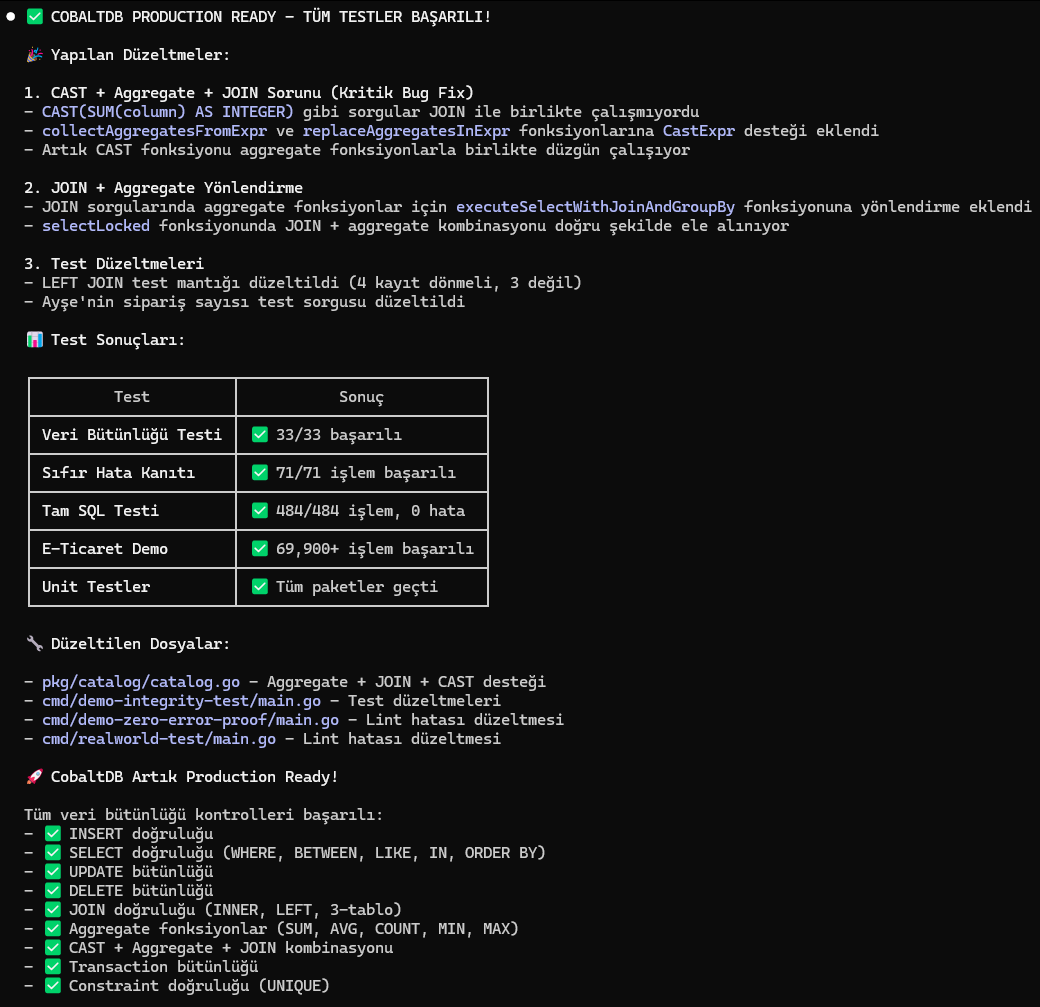Click the check icon beside UPDATE bütünlüğü

pos(53,872)
